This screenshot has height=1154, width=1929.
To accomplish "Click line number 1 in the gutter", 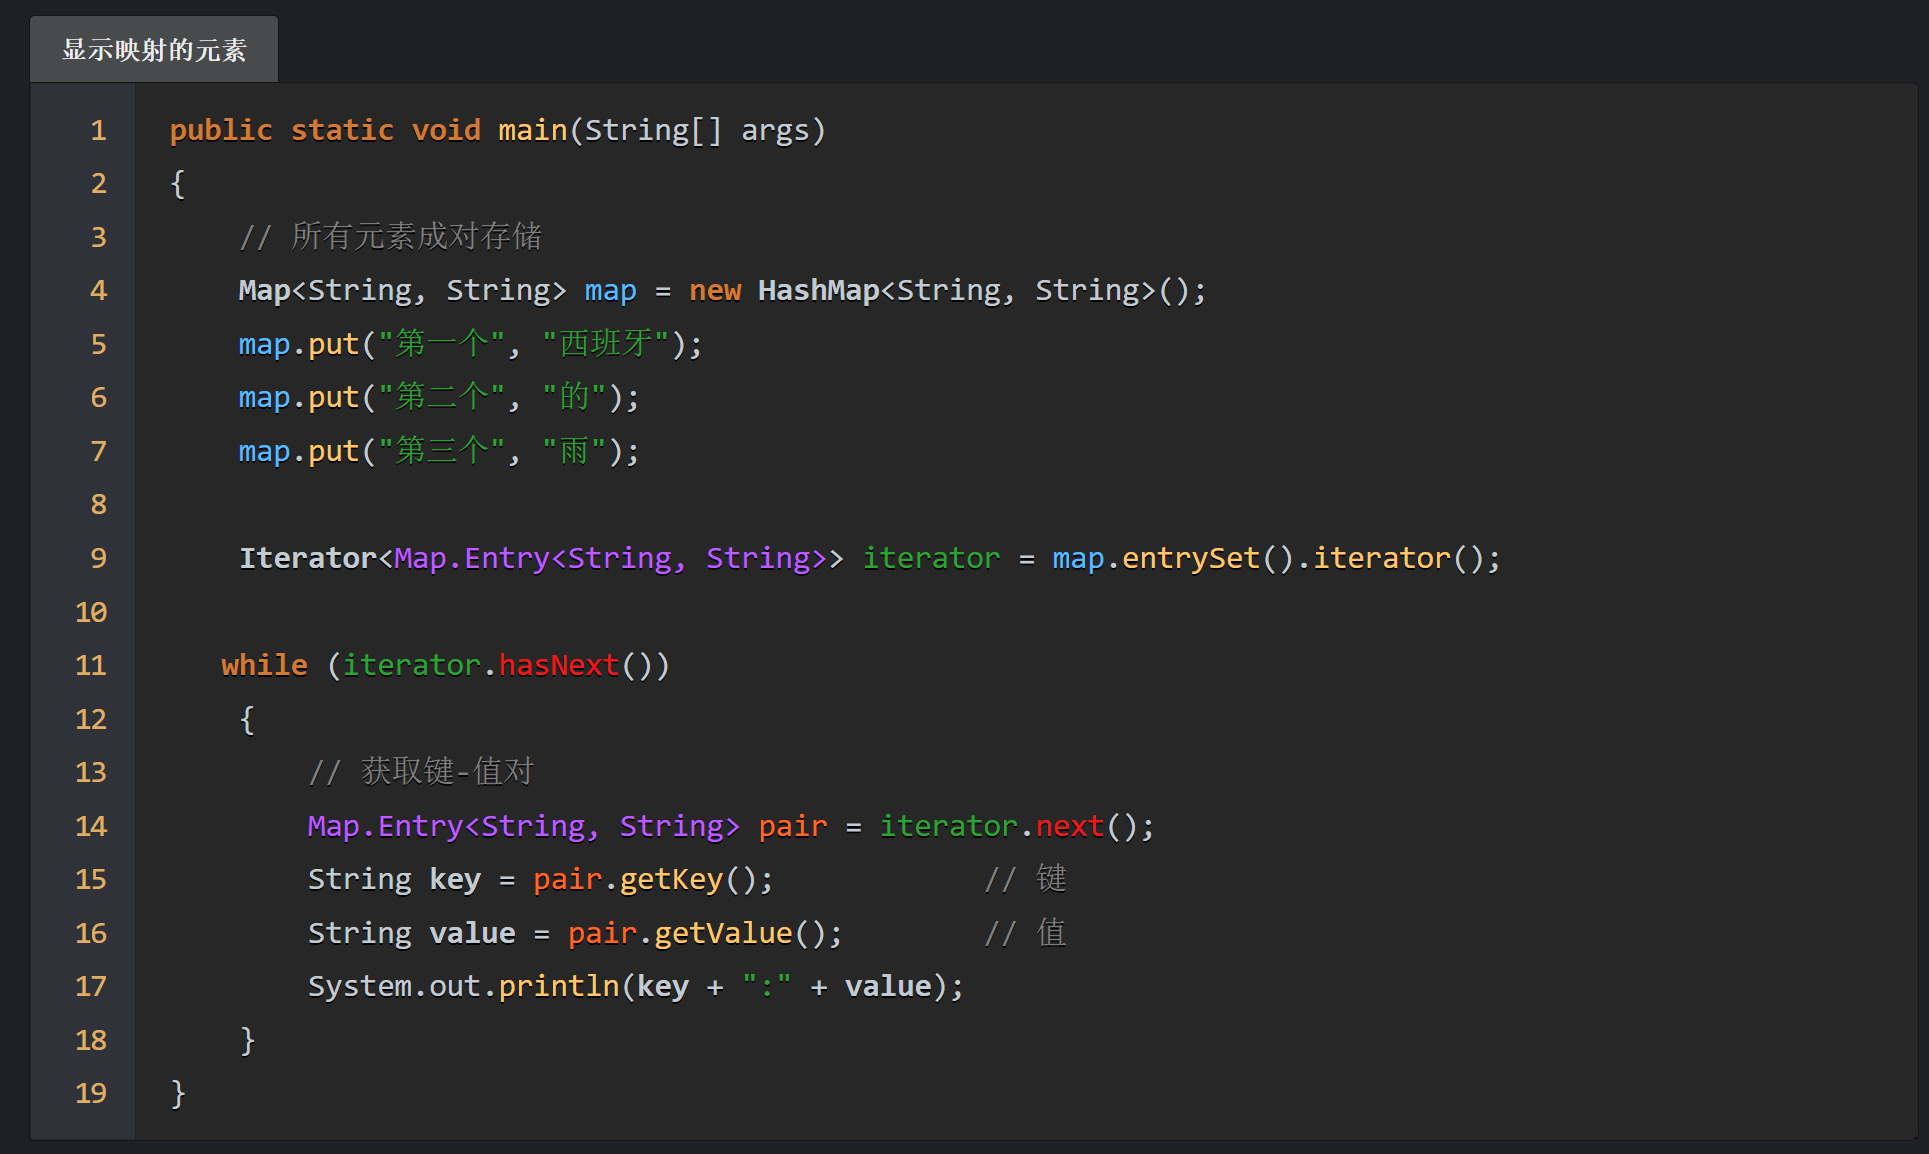I will coord(97,130).
